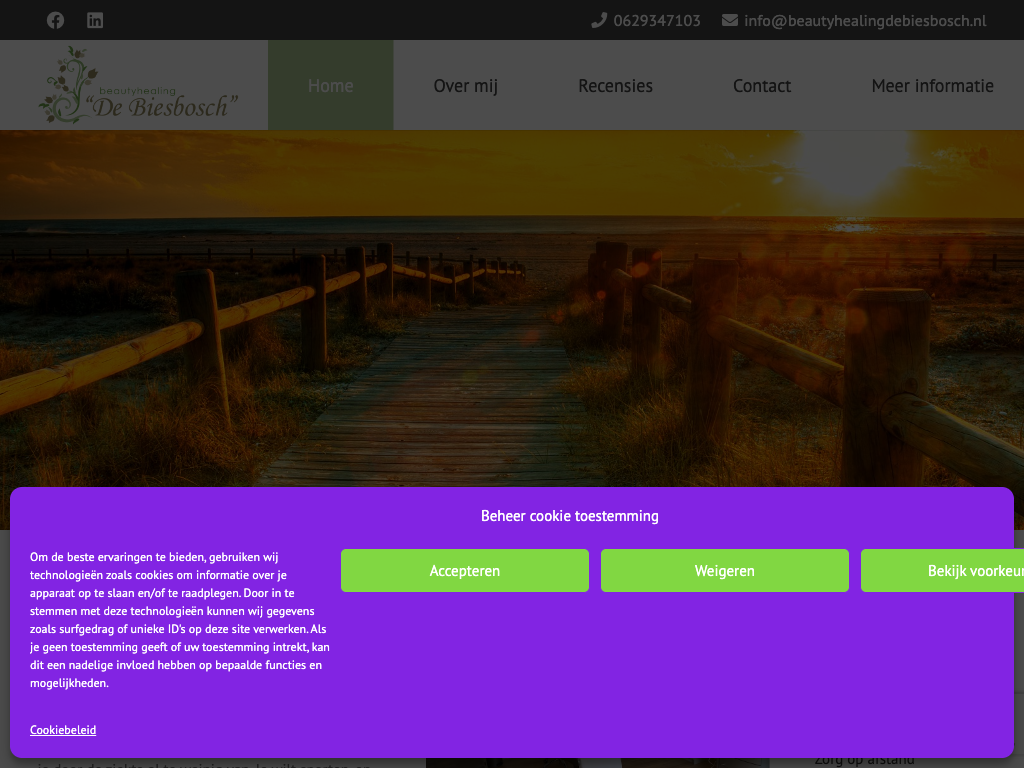Image resolution: width=1024 pixels, height=768 pixels.
Task: Click the cookie explanation paragraph text
Action: [180, 620]
